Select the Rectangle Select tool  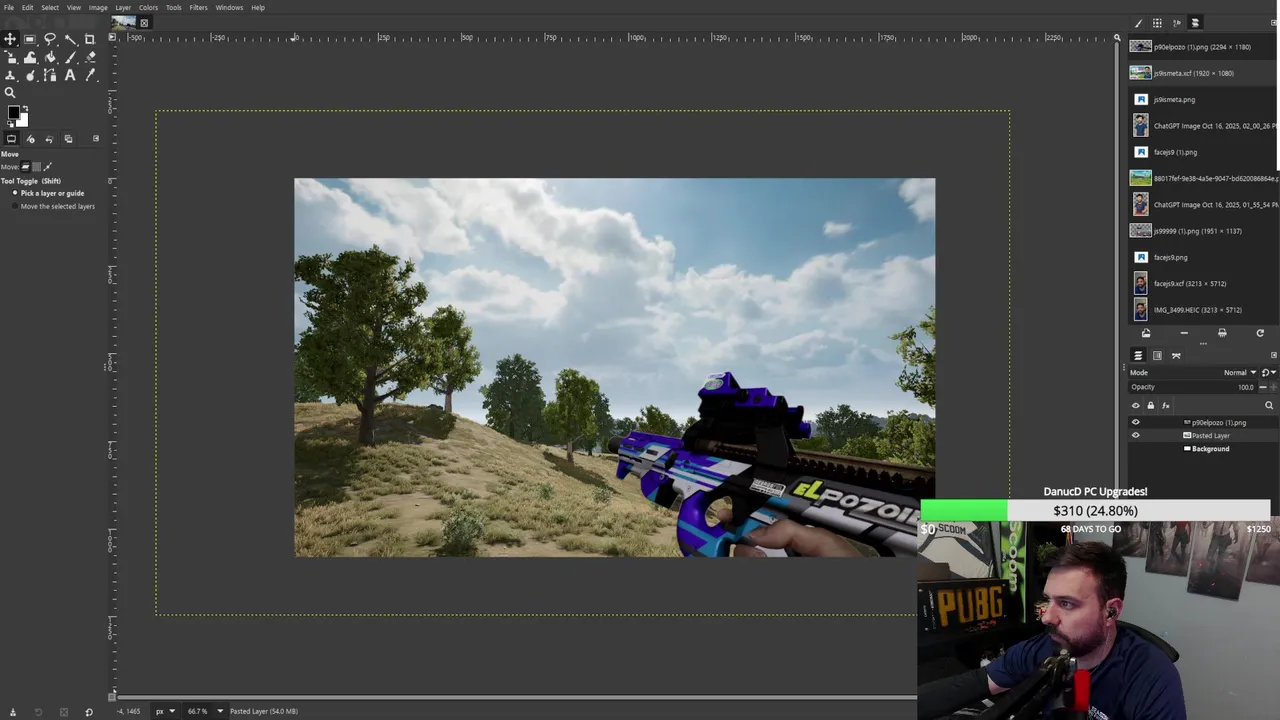(30, 39)
